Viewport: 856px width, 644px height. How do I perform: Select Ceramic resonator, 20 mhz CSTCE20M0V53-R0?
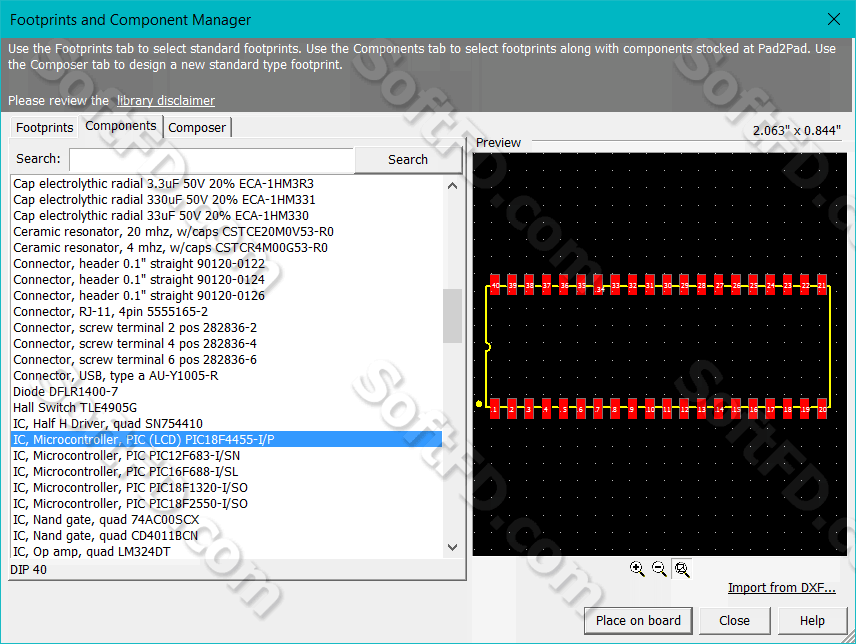(x=227, y=231)
